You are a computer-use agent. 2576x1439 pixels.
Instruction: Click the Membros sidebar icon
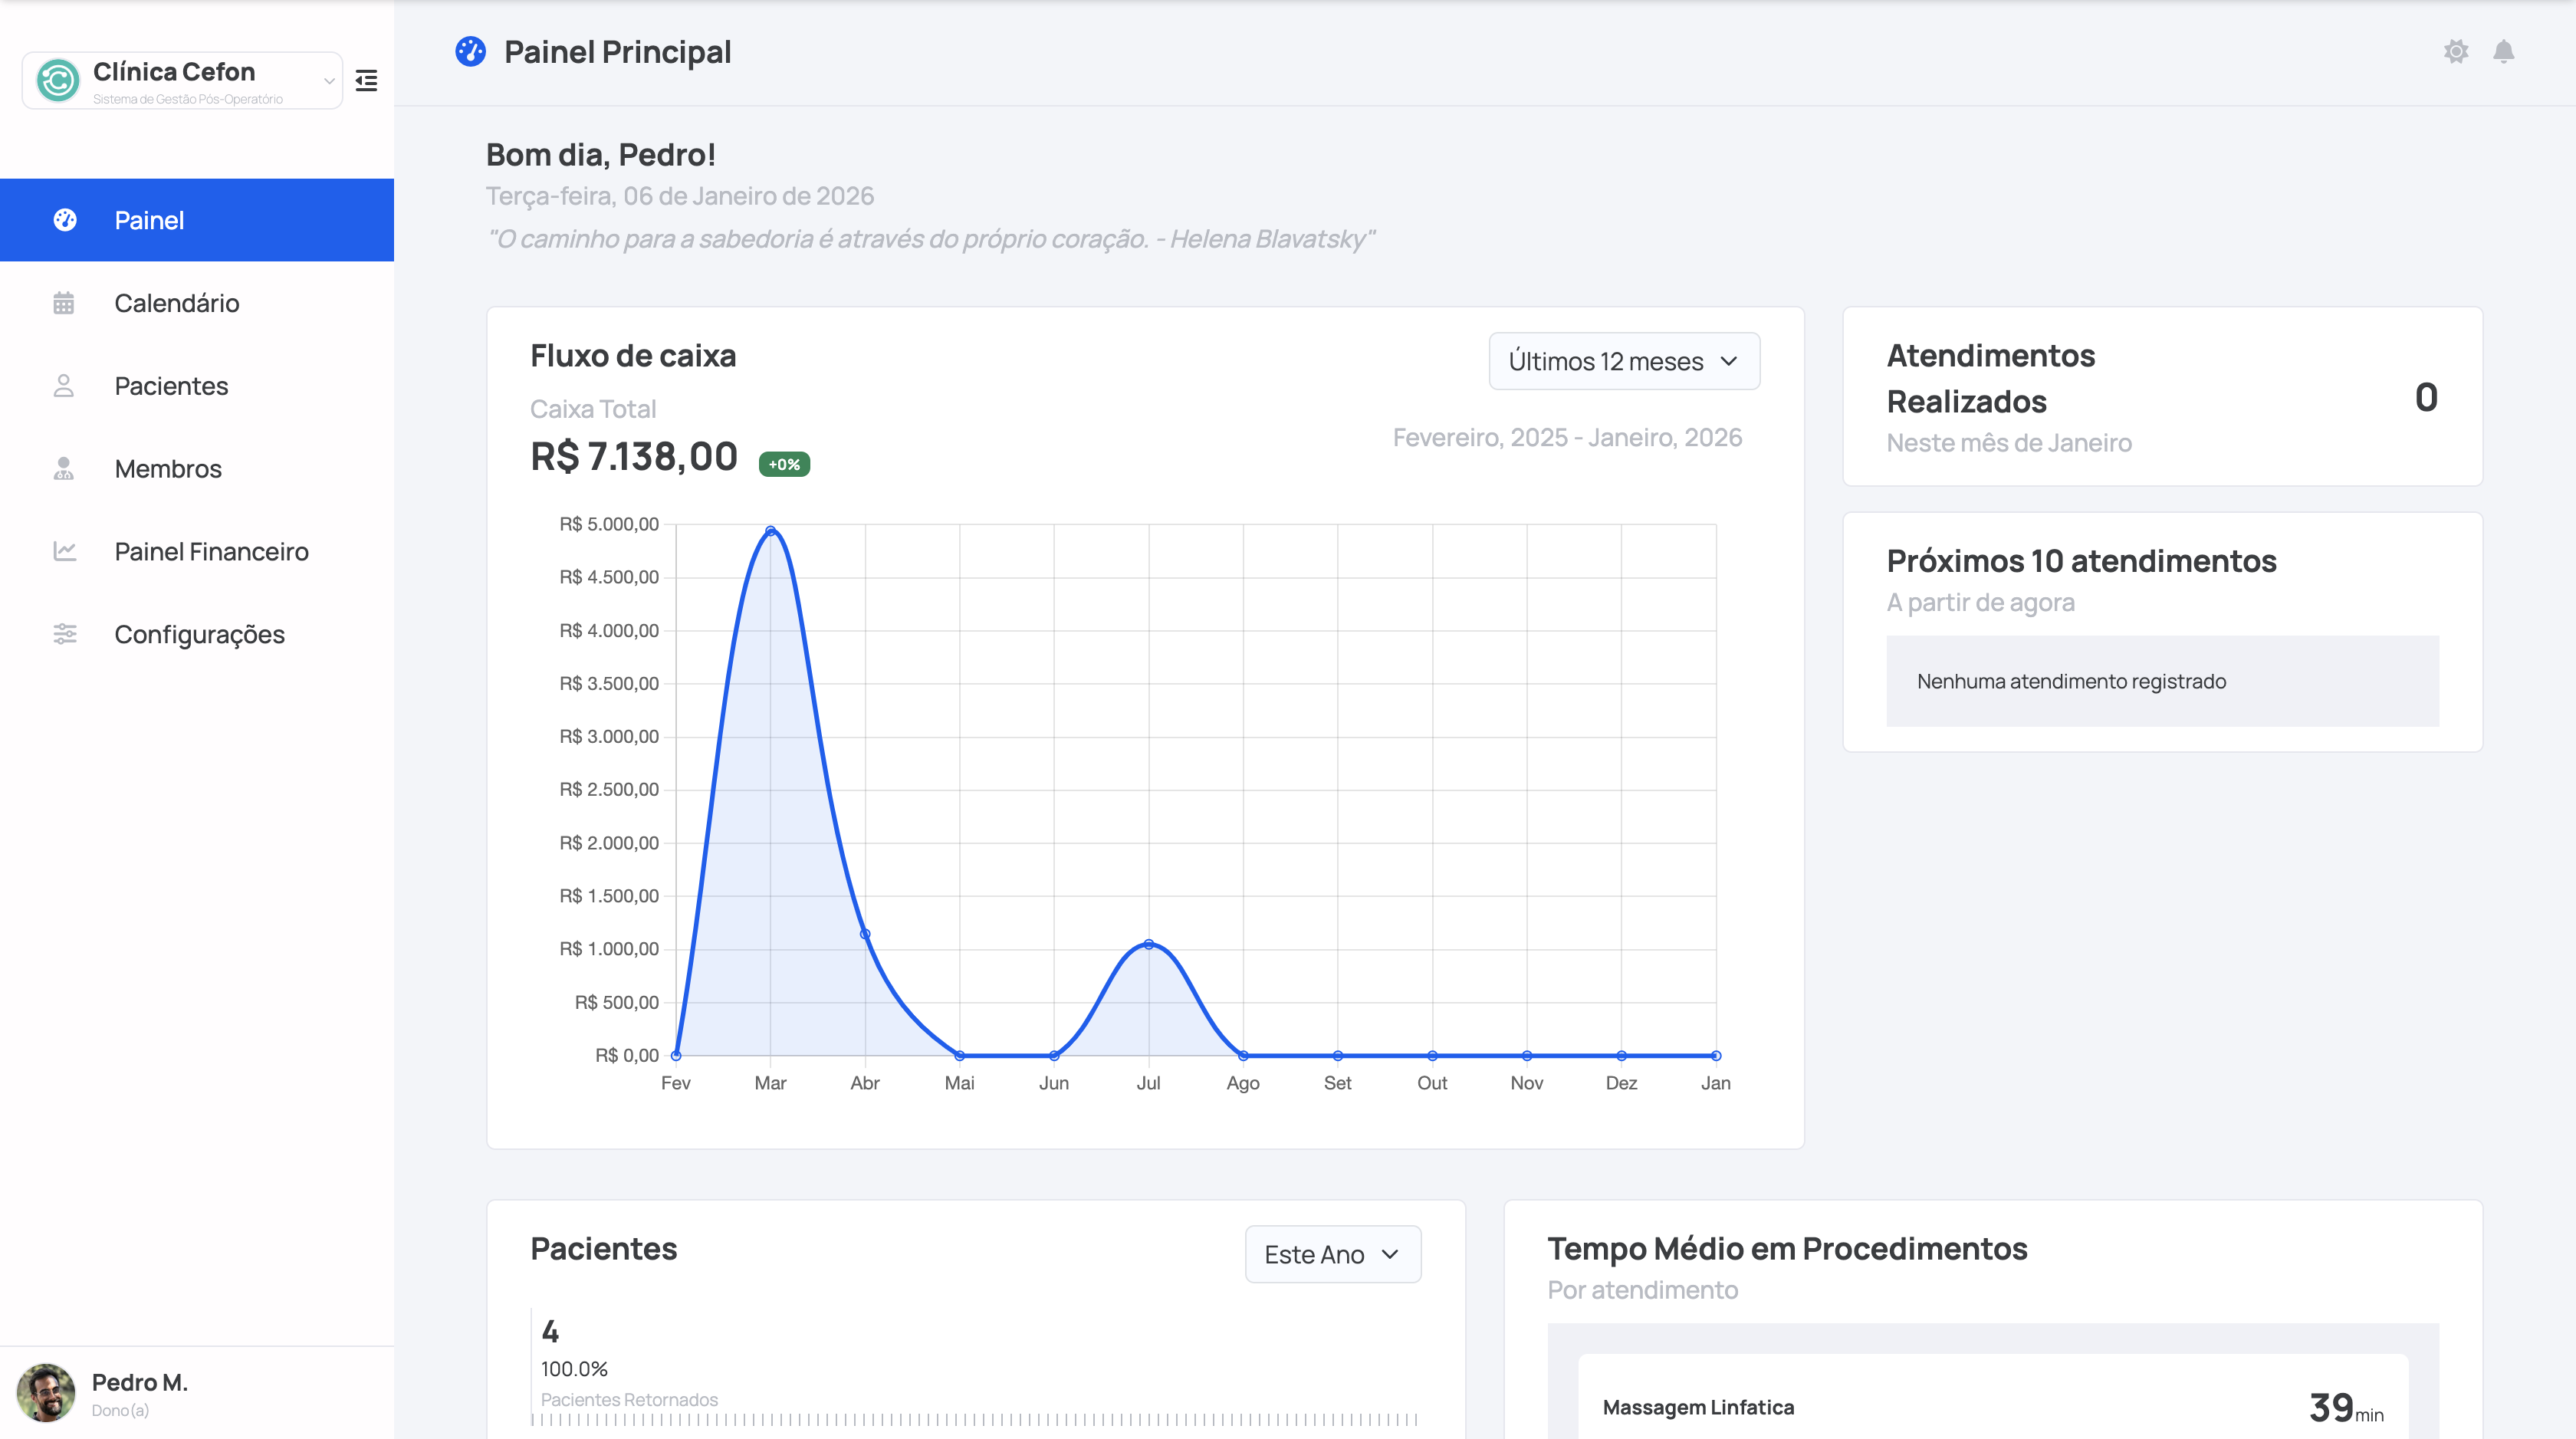(x=64, y=469)
